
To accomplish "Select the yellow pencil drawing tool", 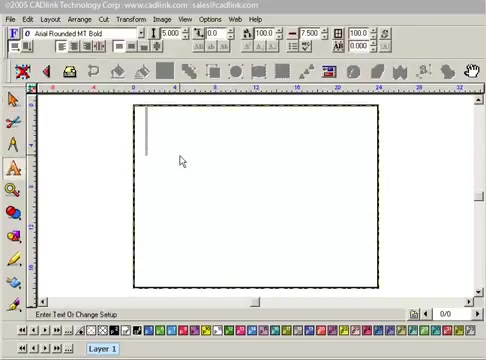I will coord(14,259).
